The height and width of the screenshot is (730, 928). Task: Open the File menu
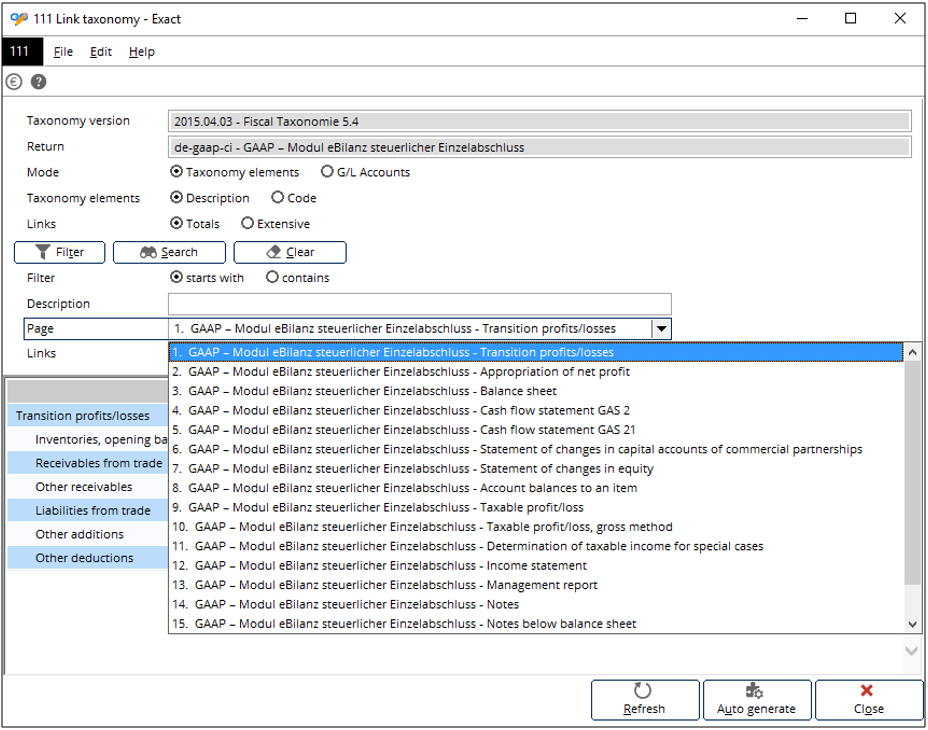point(63,52)
